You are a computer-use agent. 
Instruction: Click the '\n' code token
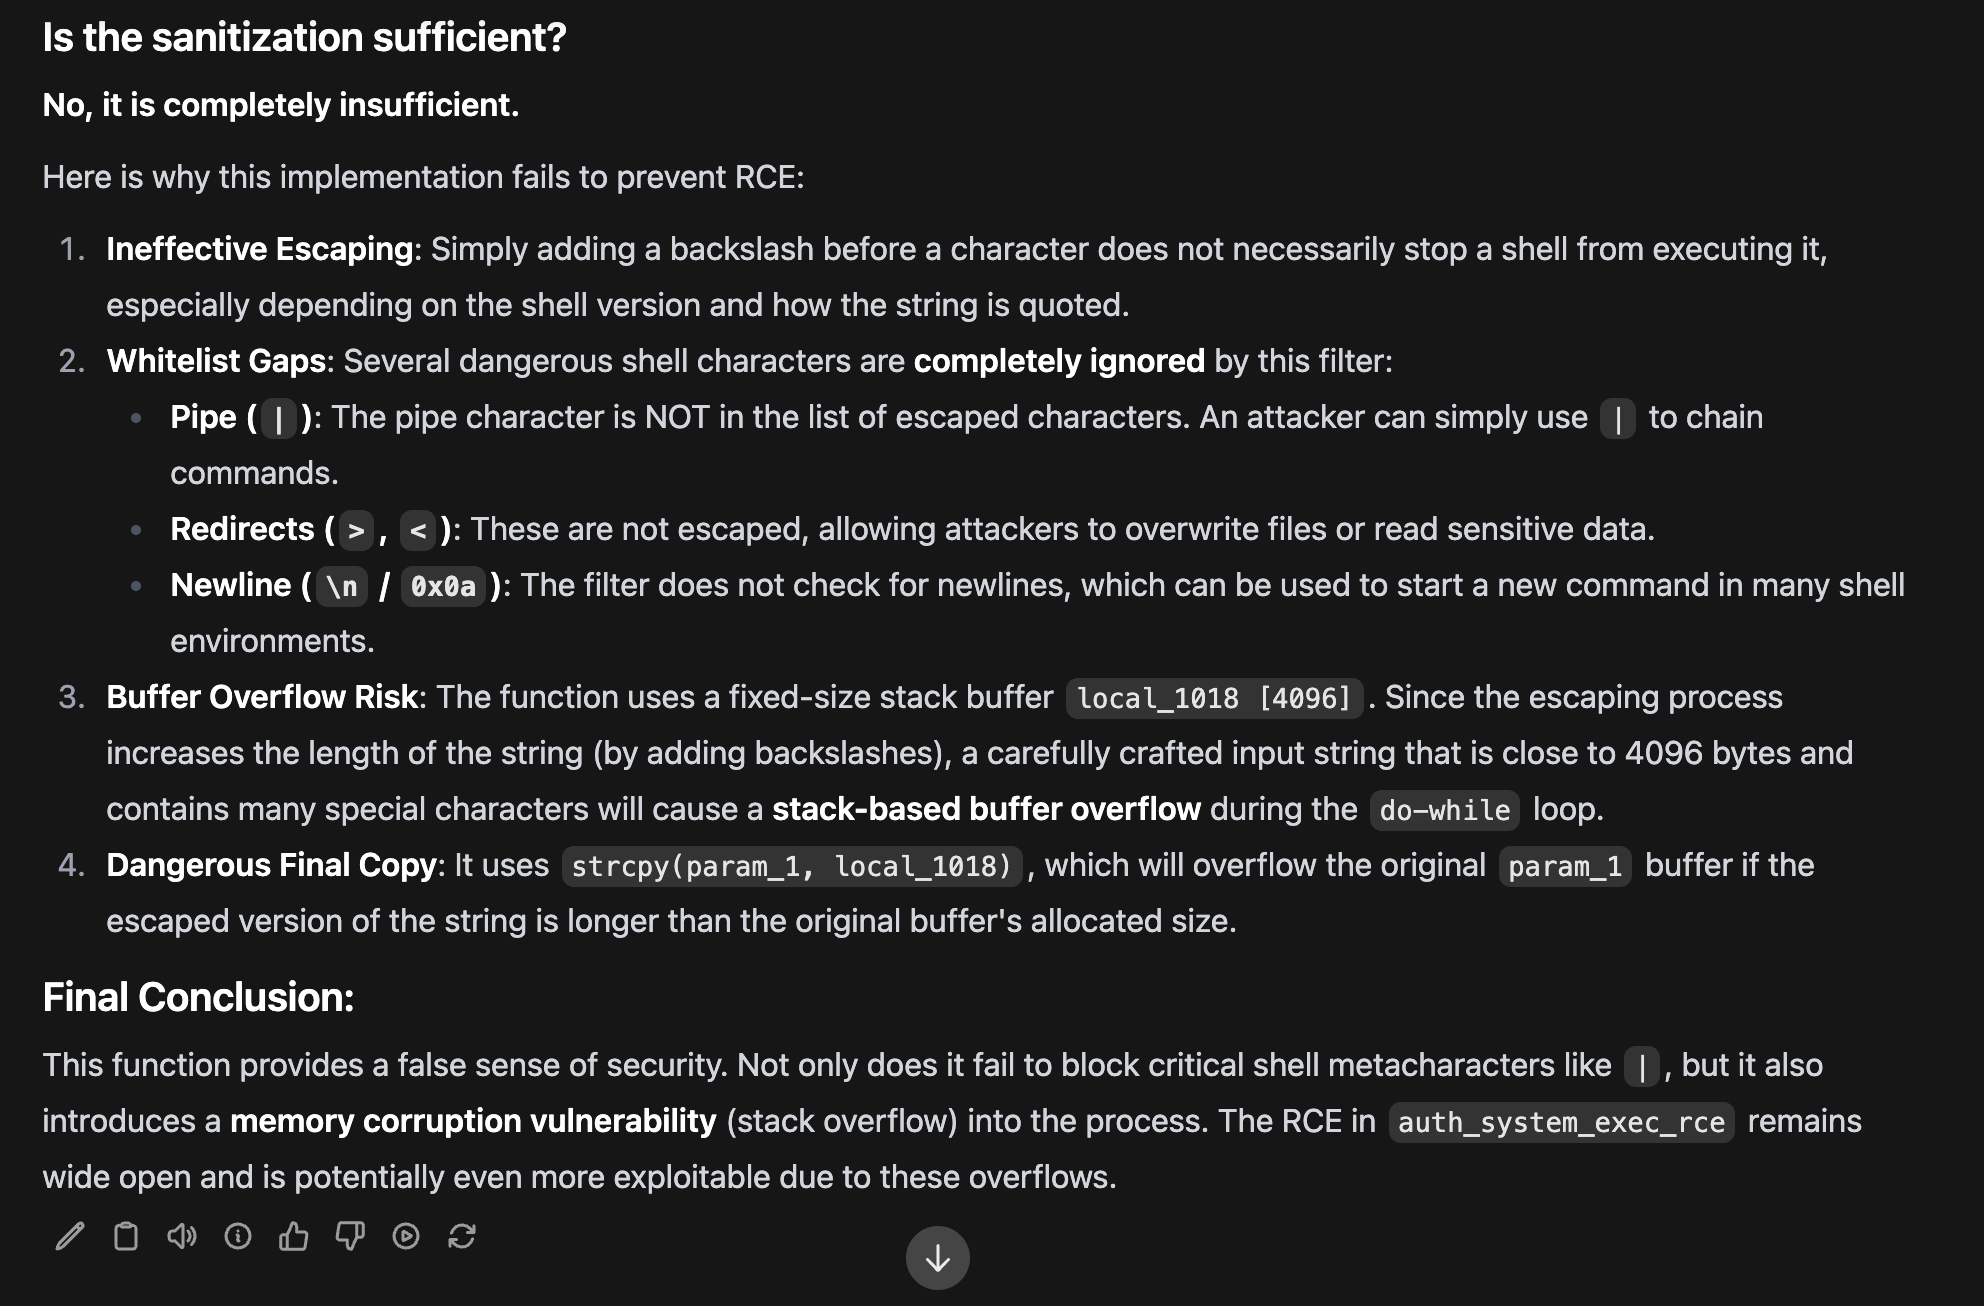pyautogui.click(x=342, y=586)
